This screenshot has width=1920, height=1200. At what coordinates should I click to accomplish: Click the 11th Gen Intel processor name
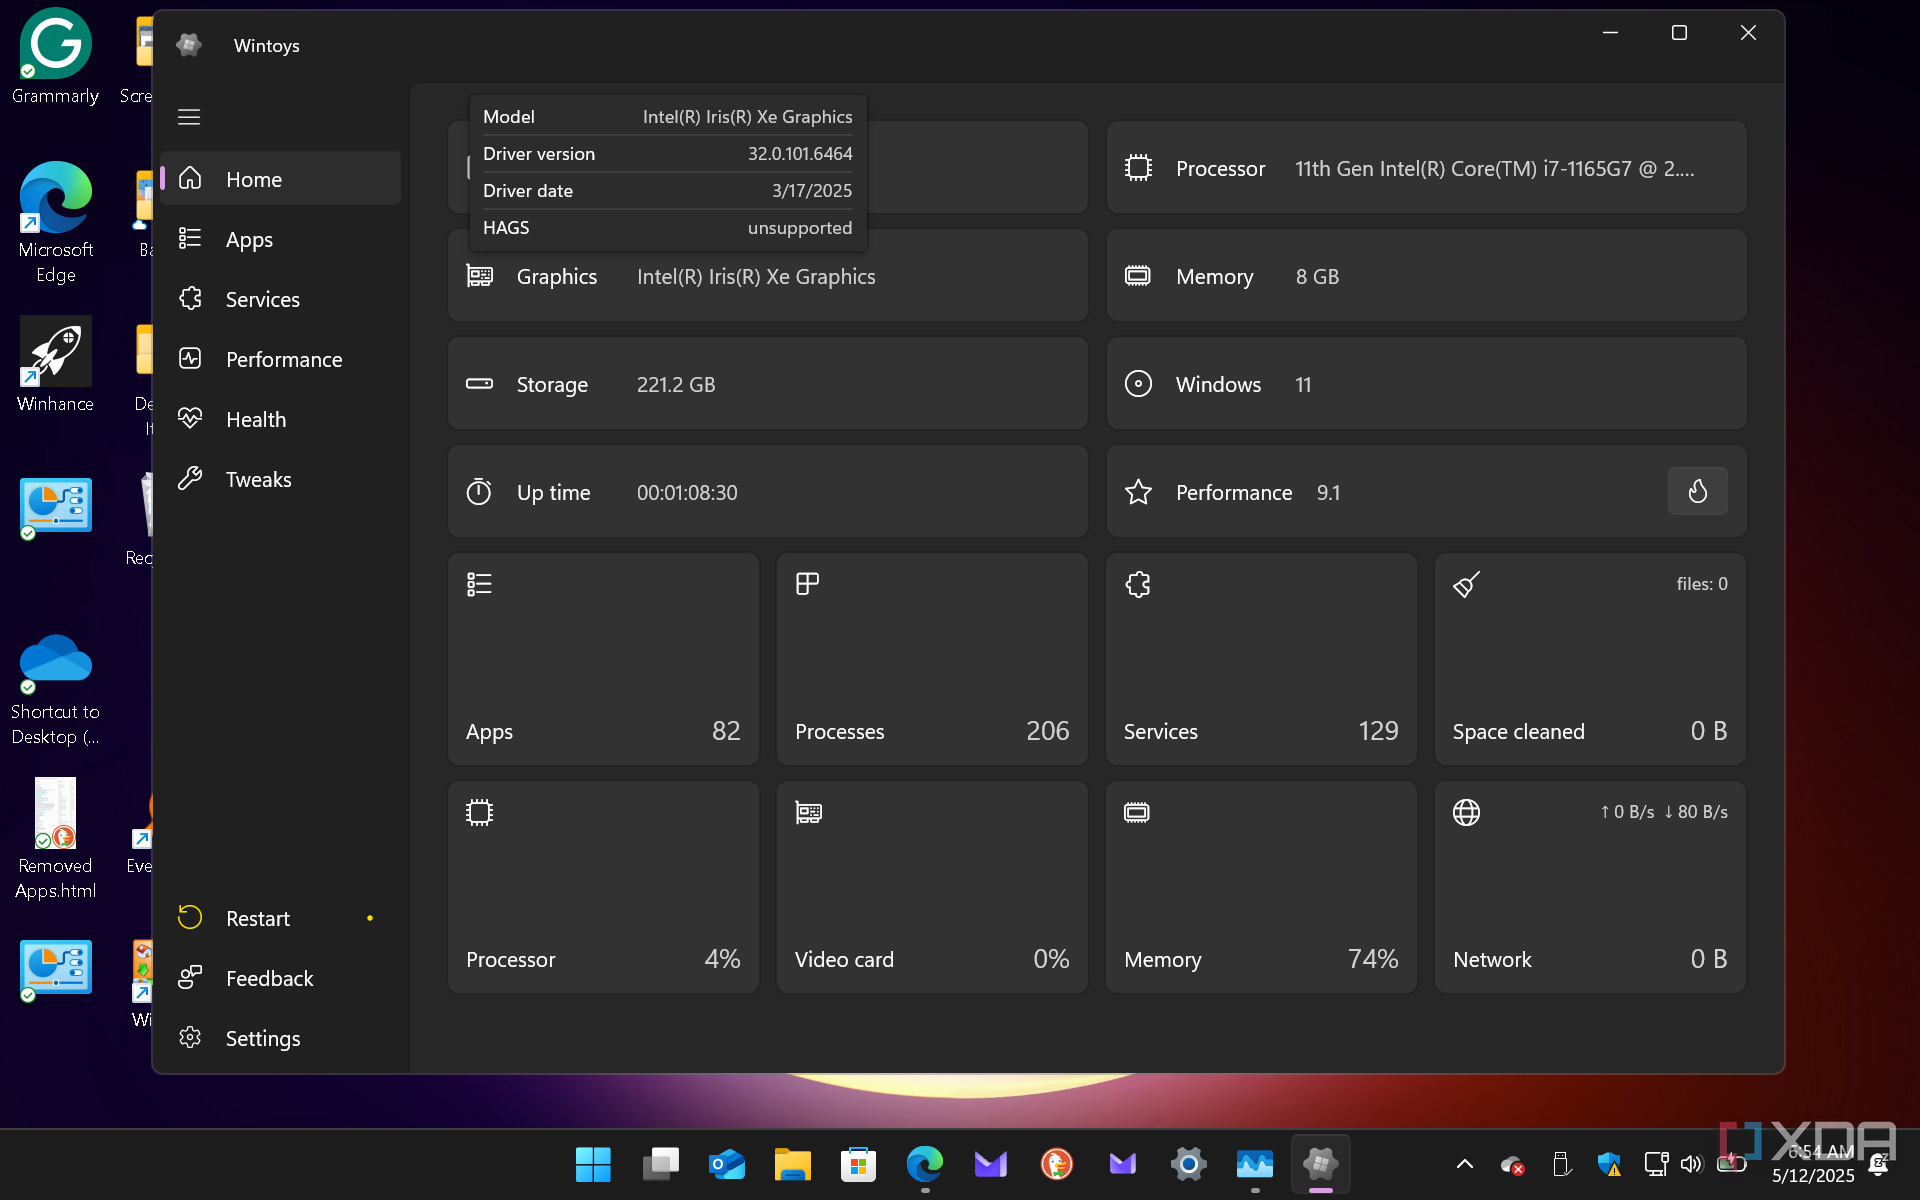click(1494, 169)
